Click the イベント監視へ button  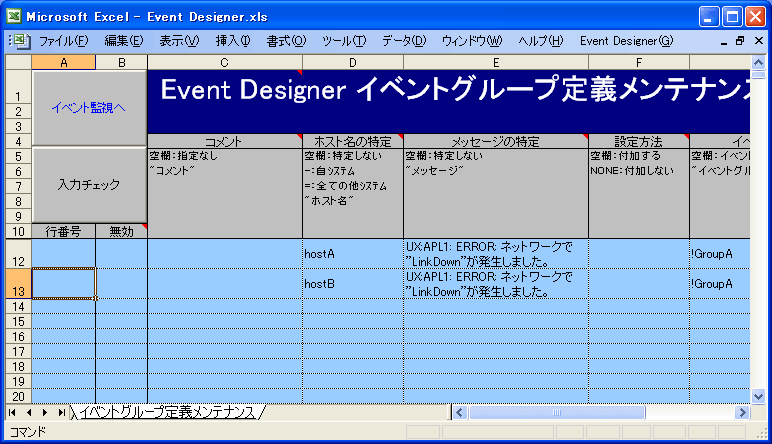tap(89, 108)
